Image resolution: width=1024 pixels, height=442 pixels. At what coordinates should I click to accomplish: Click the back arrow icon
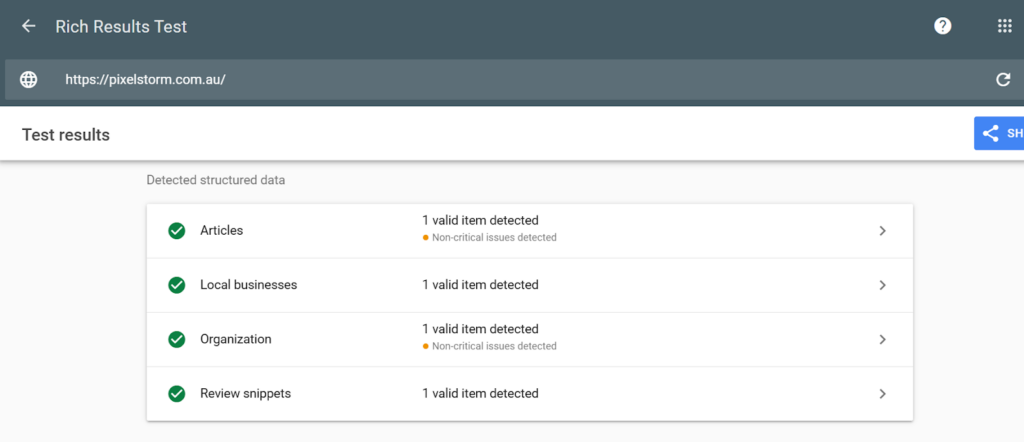pyautogui.click(x=28, y=26)
